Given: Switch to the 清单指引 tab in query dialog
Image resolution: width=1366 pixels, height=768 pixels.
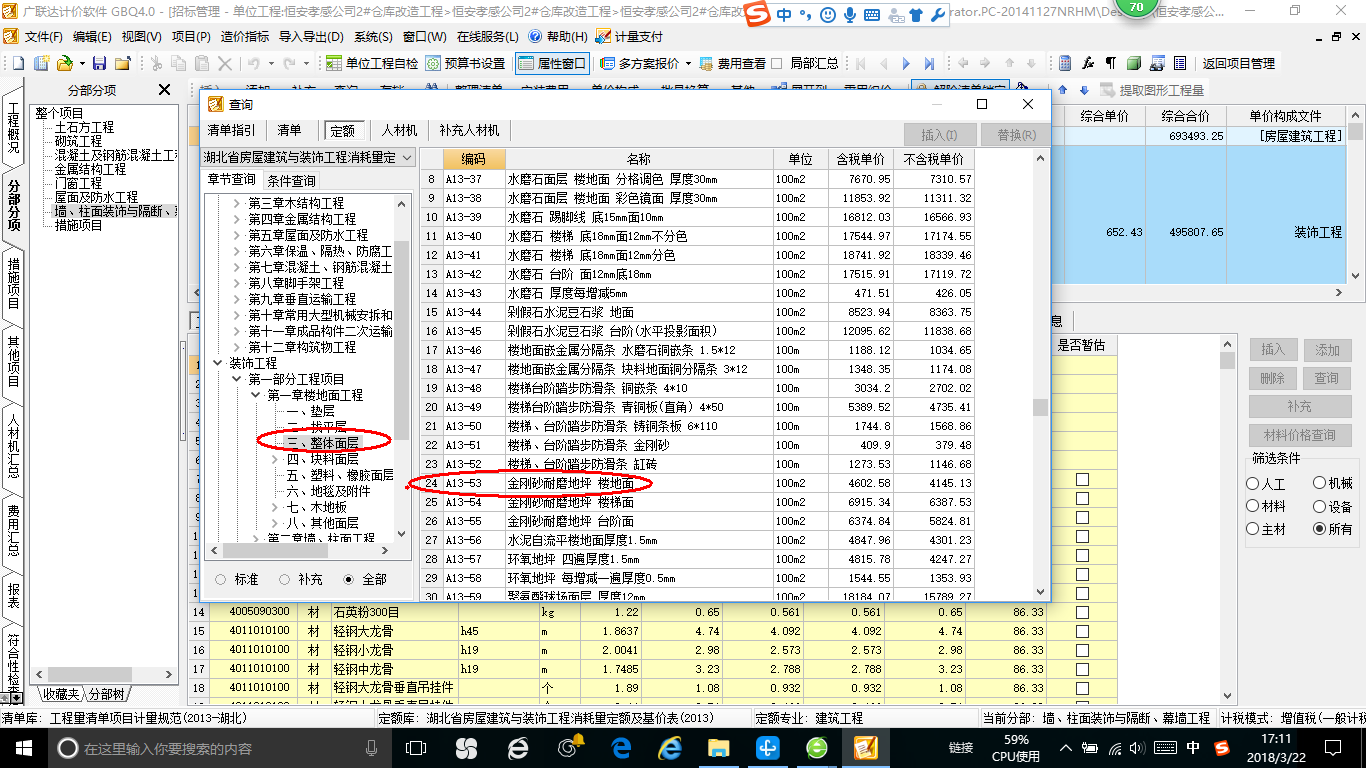Looking at the screenshot, I should [x=231, y=130].
